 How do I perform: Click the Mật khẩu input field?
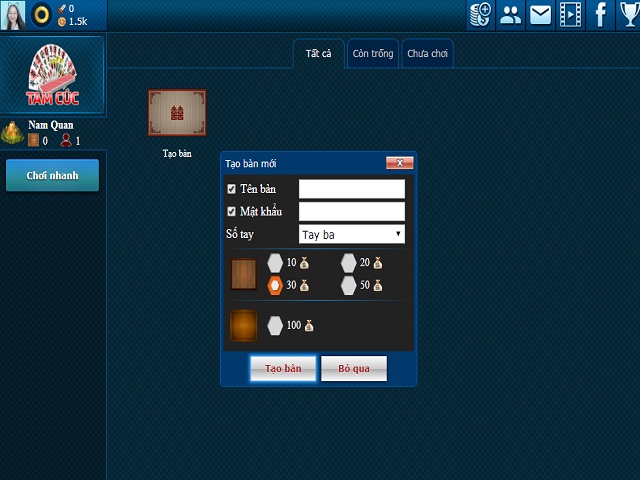point(351,212)
